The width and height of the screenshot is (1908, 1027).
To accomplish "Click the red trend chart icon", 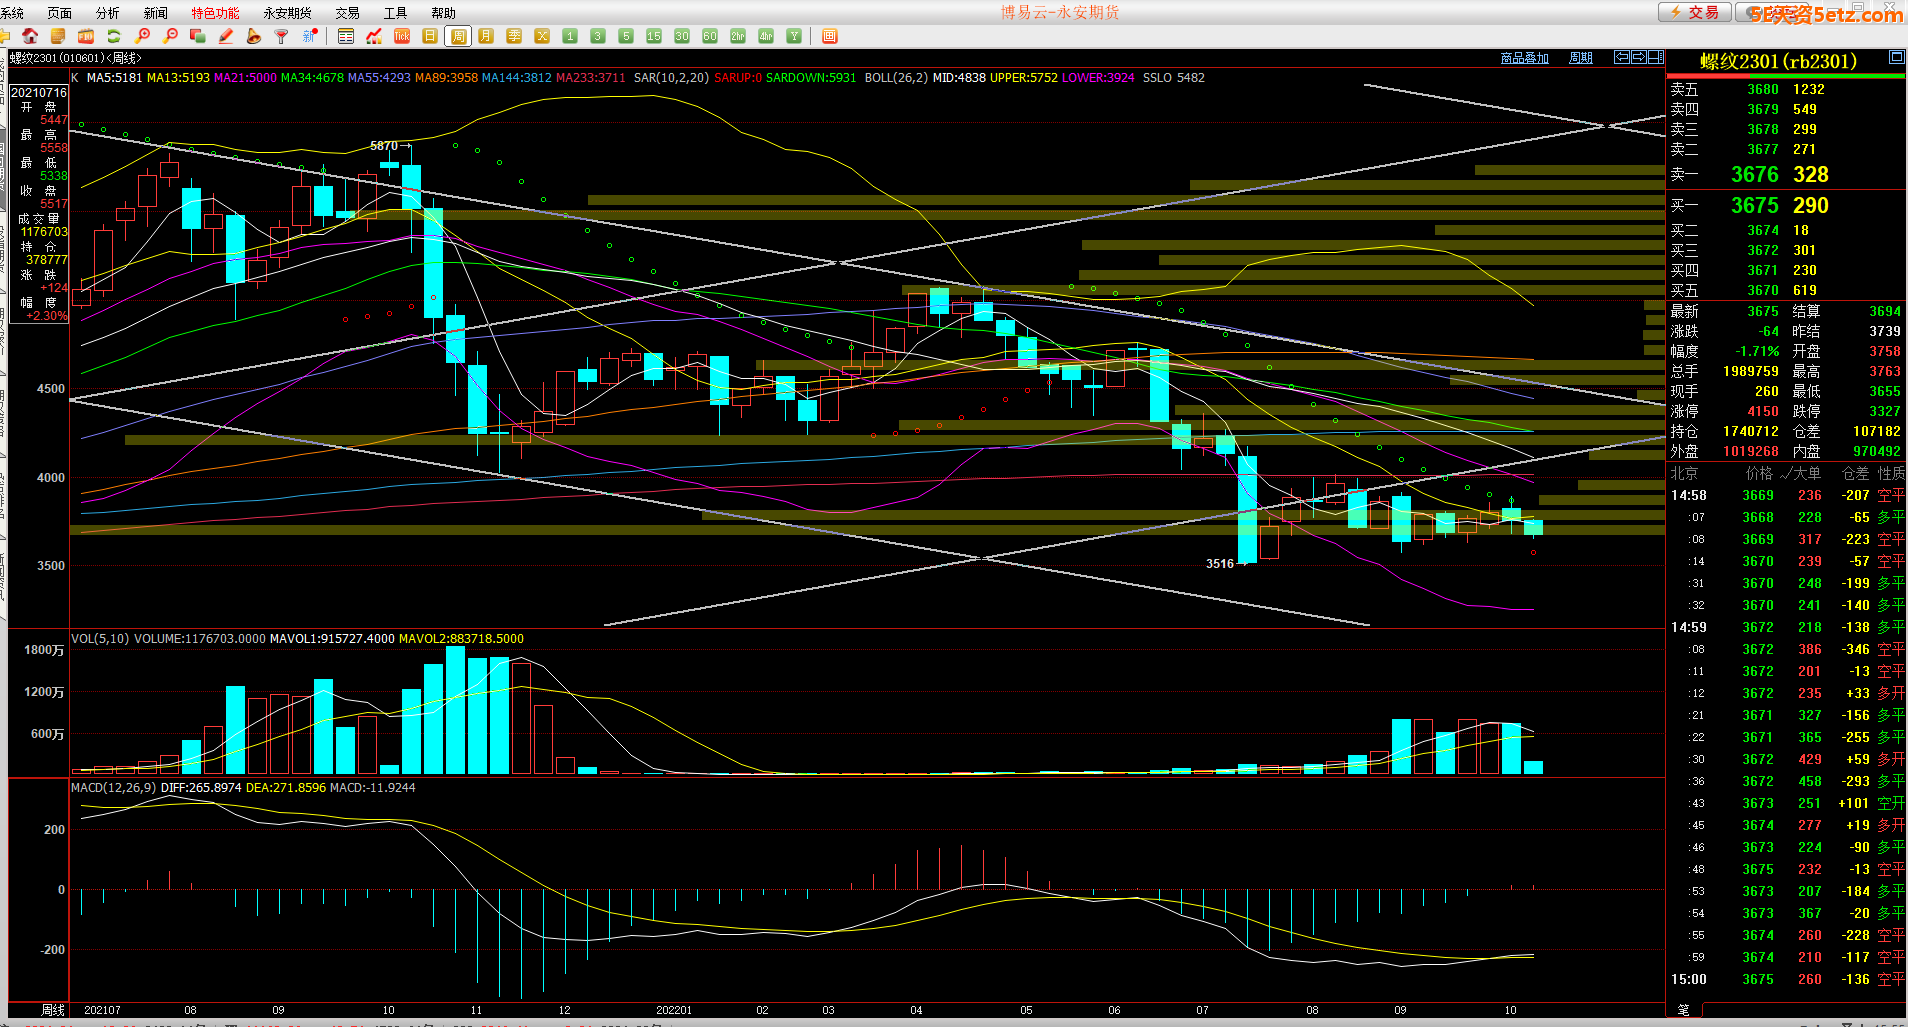I will pyautogui.click(x=374, y=36).
